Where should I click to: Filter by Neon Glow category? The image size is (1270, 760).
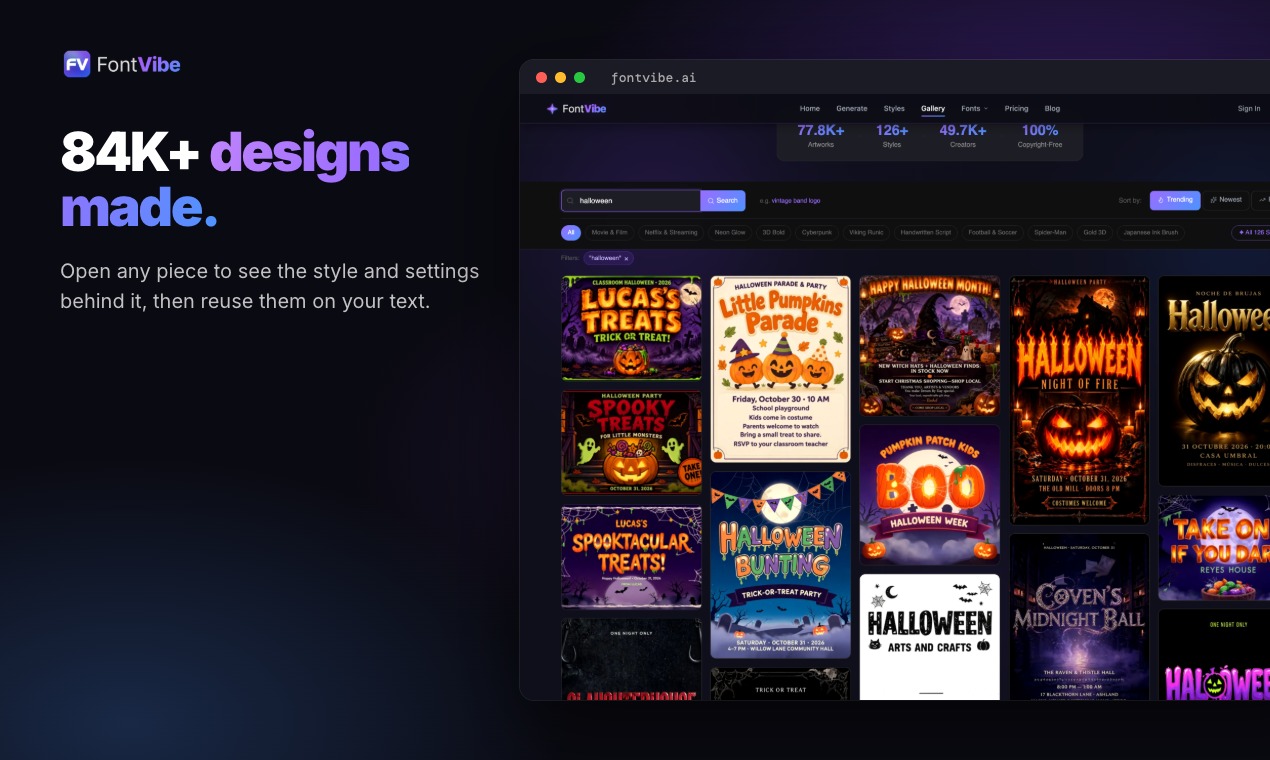coord(730,233)
